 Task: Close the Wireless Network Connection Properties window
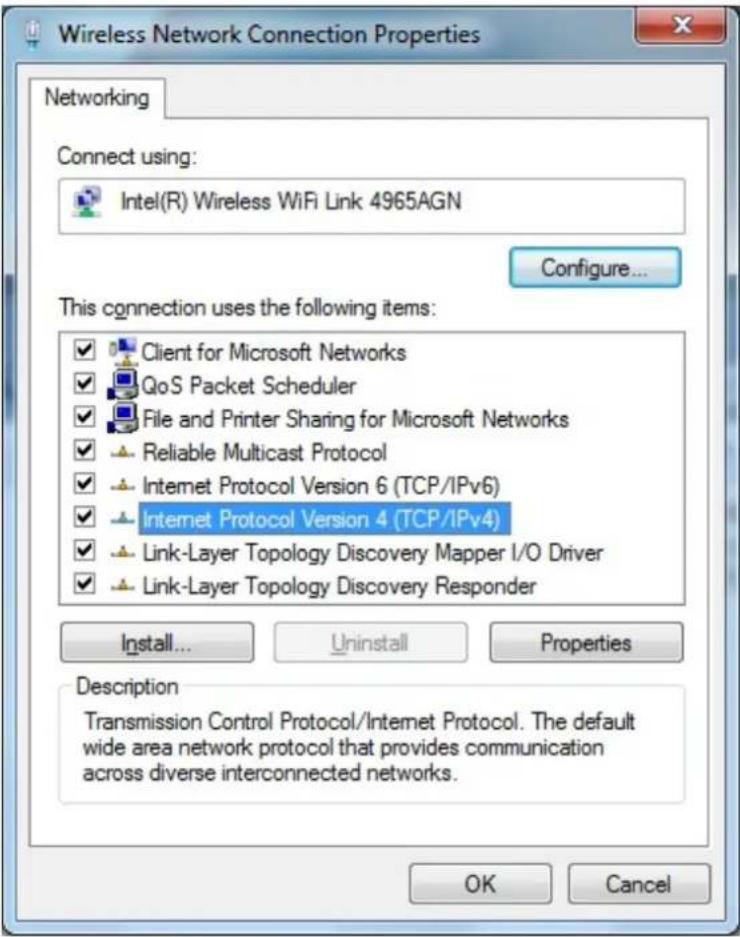680,26
